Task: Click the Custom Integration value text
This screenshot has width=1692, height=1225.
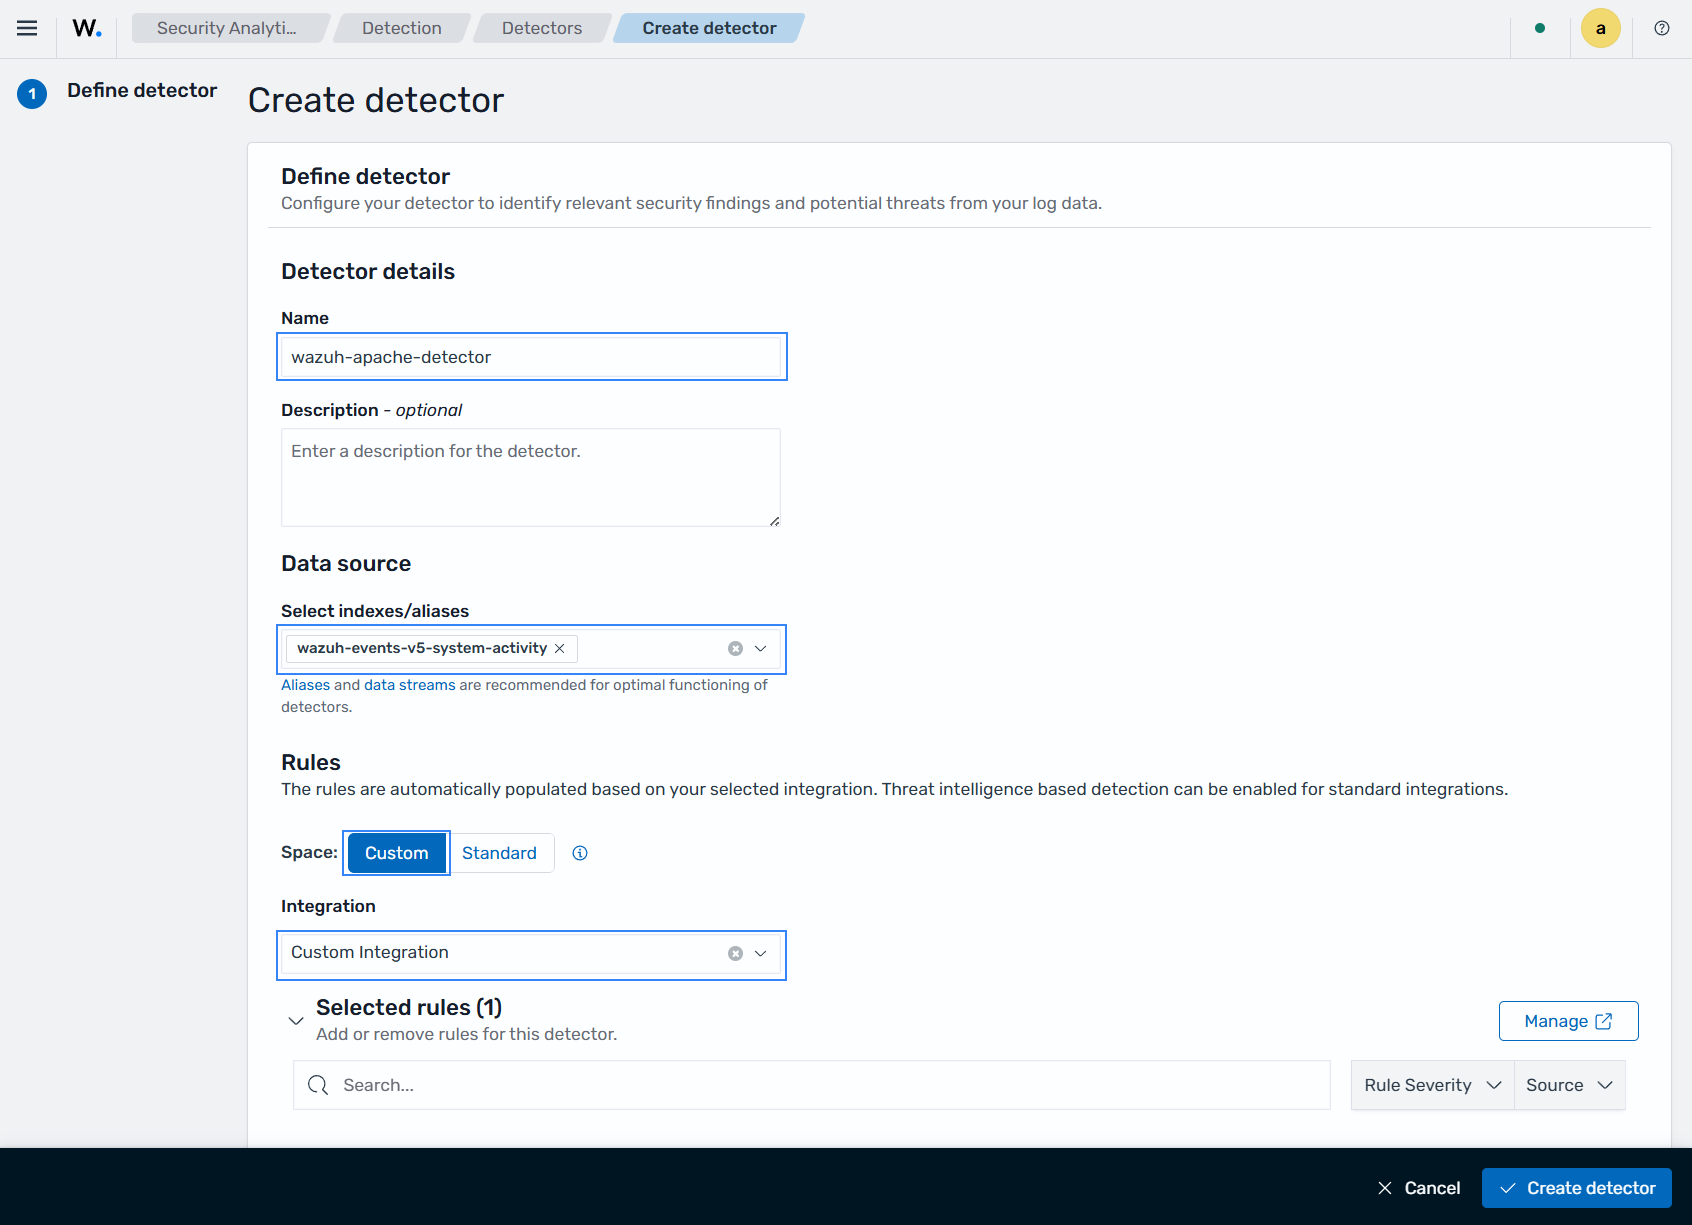Action: click(370, 952)
